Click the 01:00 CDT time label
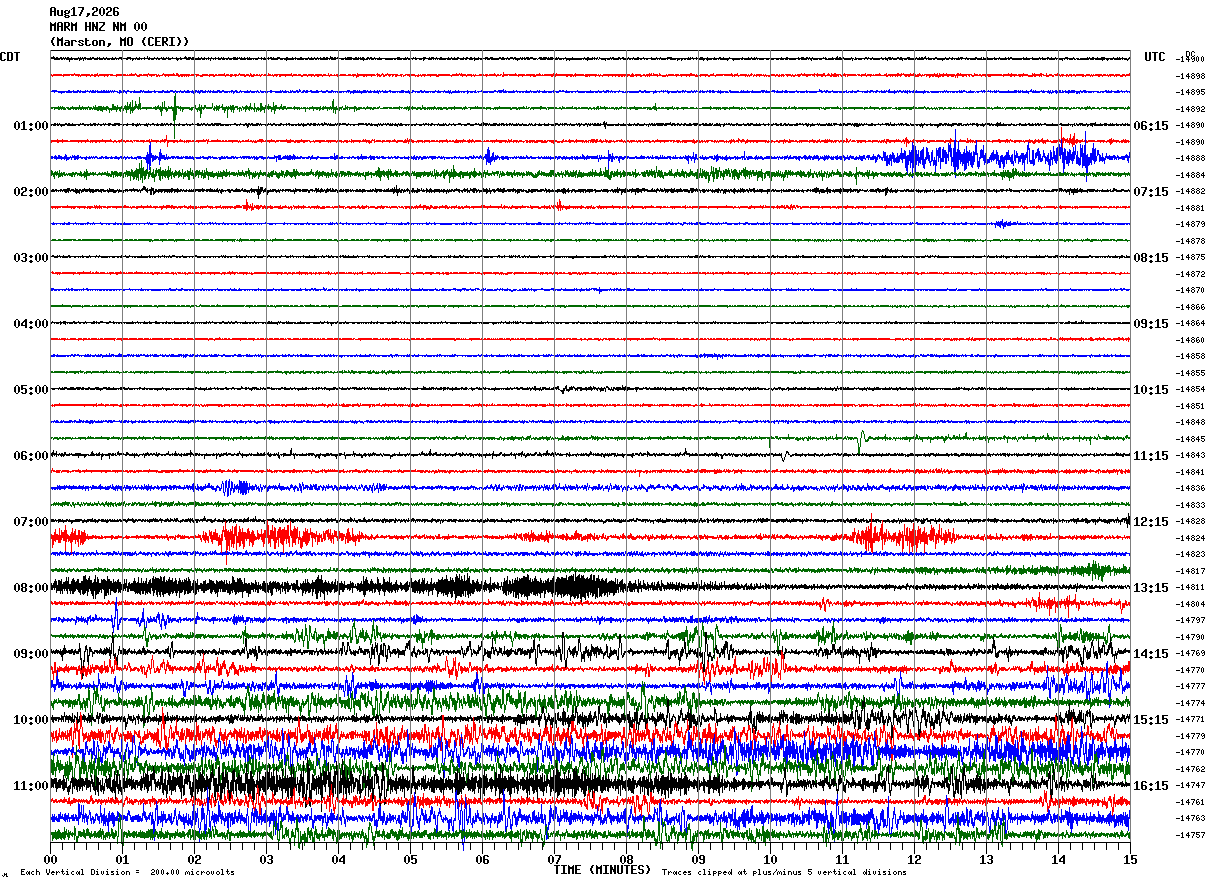The height and width of the screenshot is (886, 1210). coord(30,126)
